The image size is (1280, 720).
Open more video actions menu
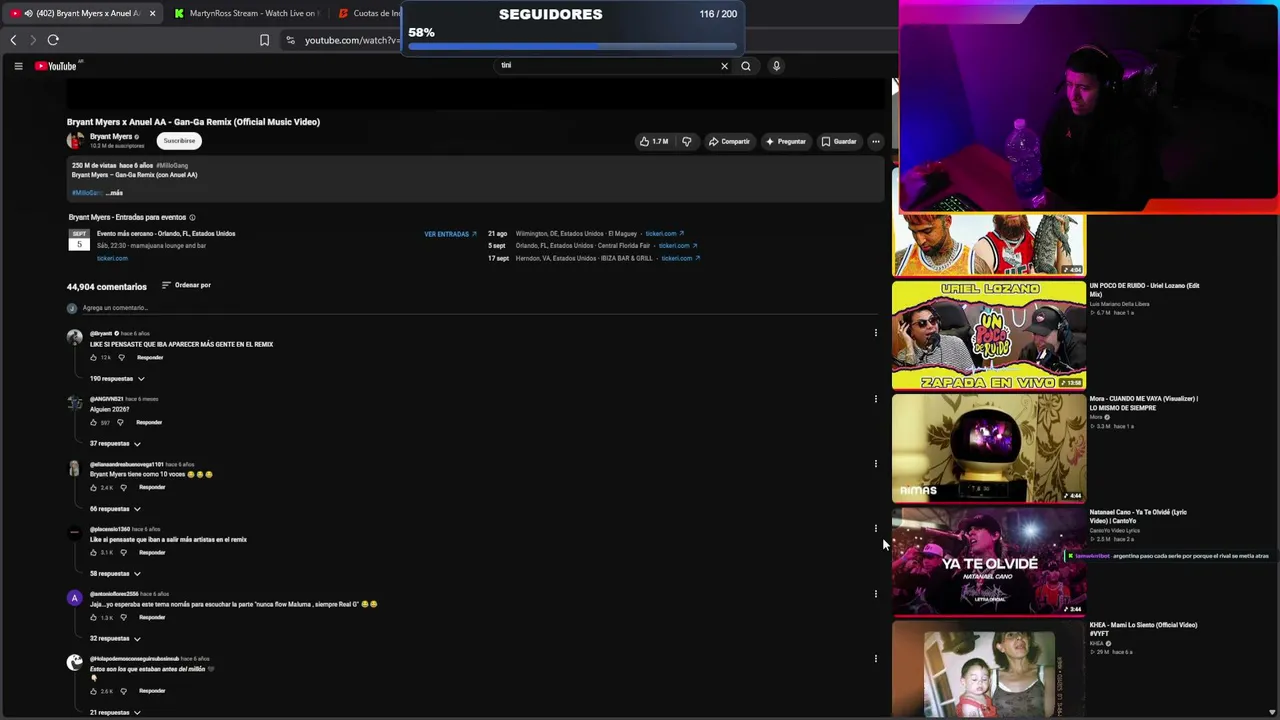pyautogui.click(x=876, y=142)
